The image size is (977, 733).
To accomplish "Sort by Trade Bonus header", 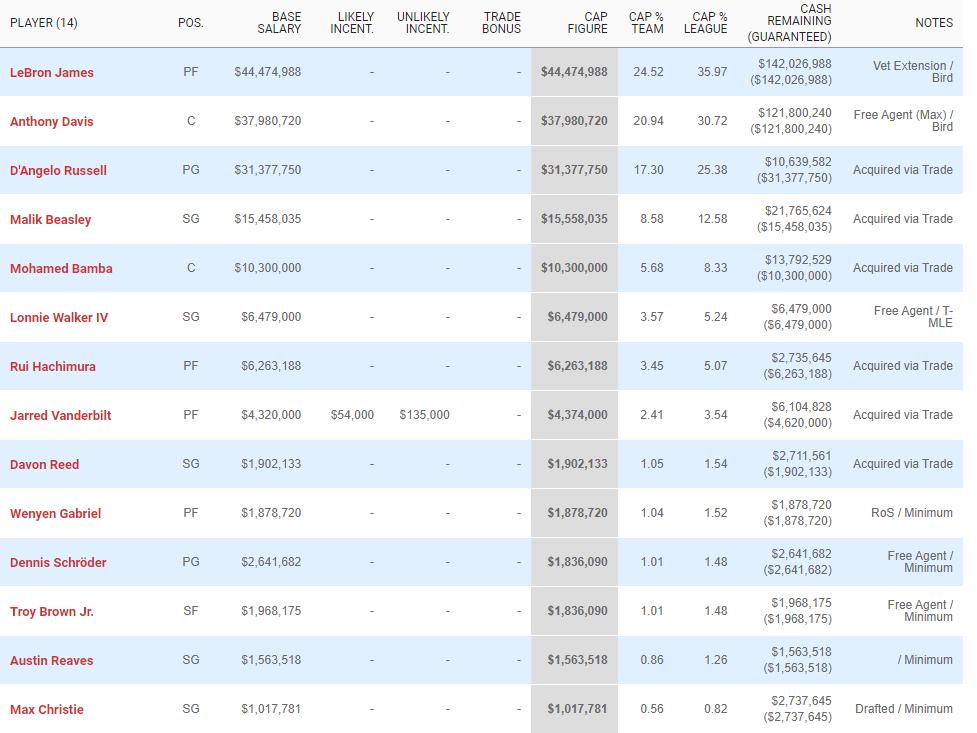I will pos(501,23).
